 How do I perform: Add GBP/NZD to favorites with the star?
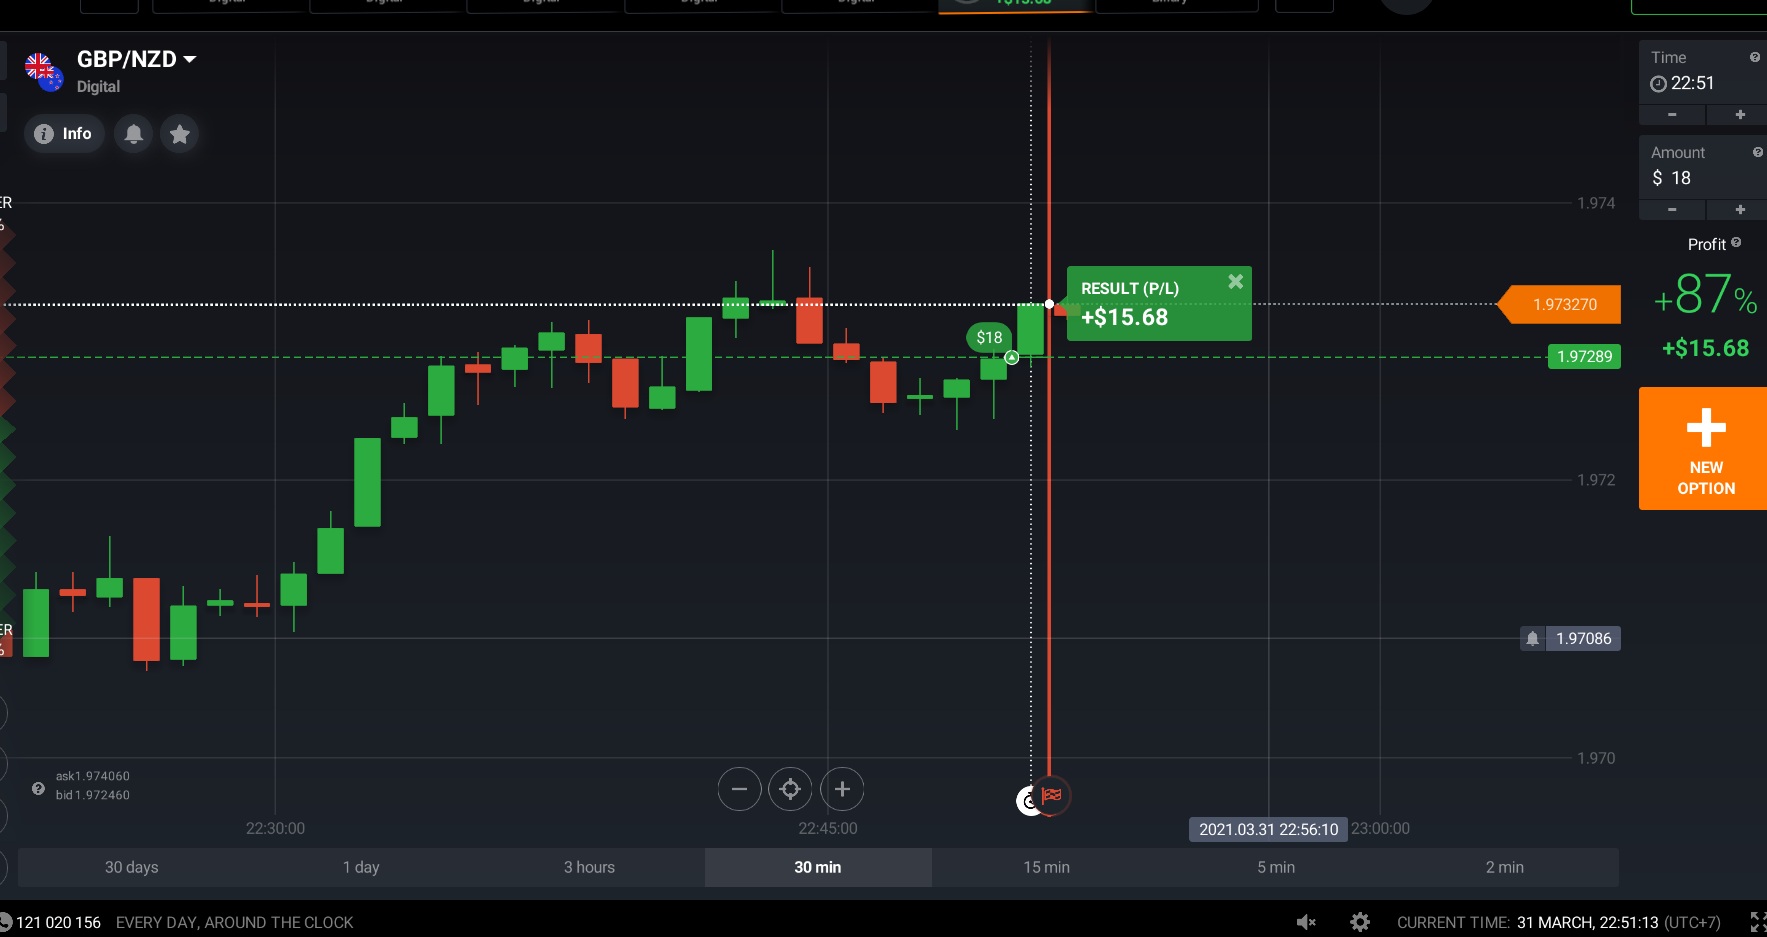[x=180, y=134]
